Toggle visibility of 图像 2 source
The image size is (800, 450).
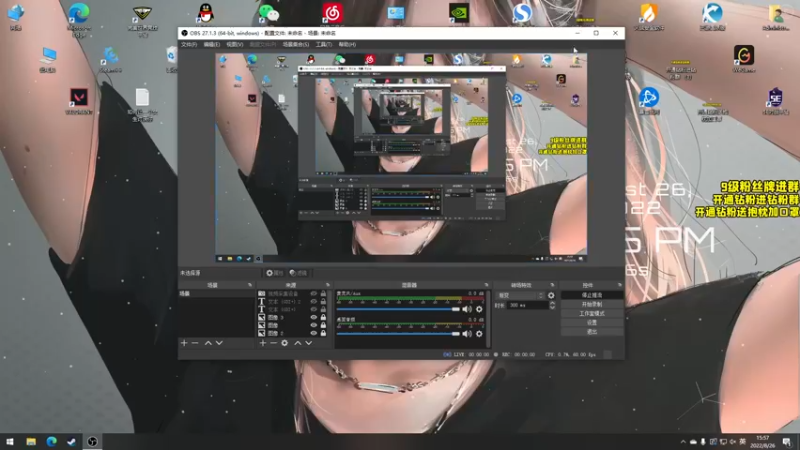314,333
